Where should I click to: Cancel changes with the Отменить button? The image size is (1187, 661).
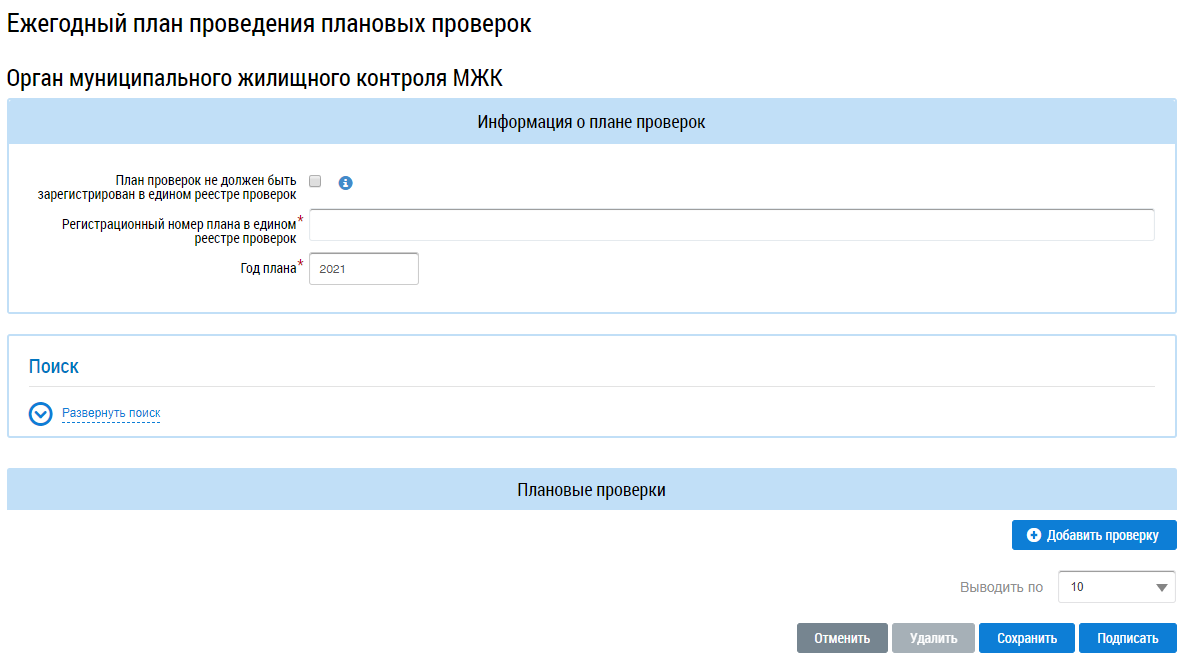pos(841,639)
